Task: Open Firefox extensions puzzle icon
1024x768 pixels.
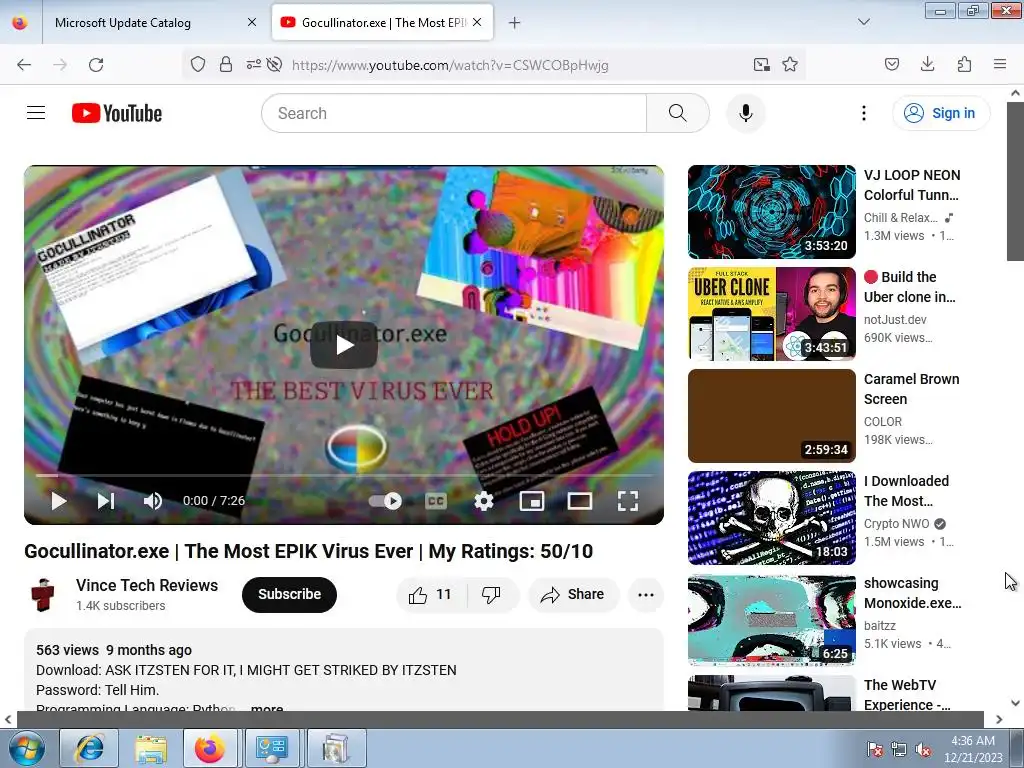Action: click(964, 64)
